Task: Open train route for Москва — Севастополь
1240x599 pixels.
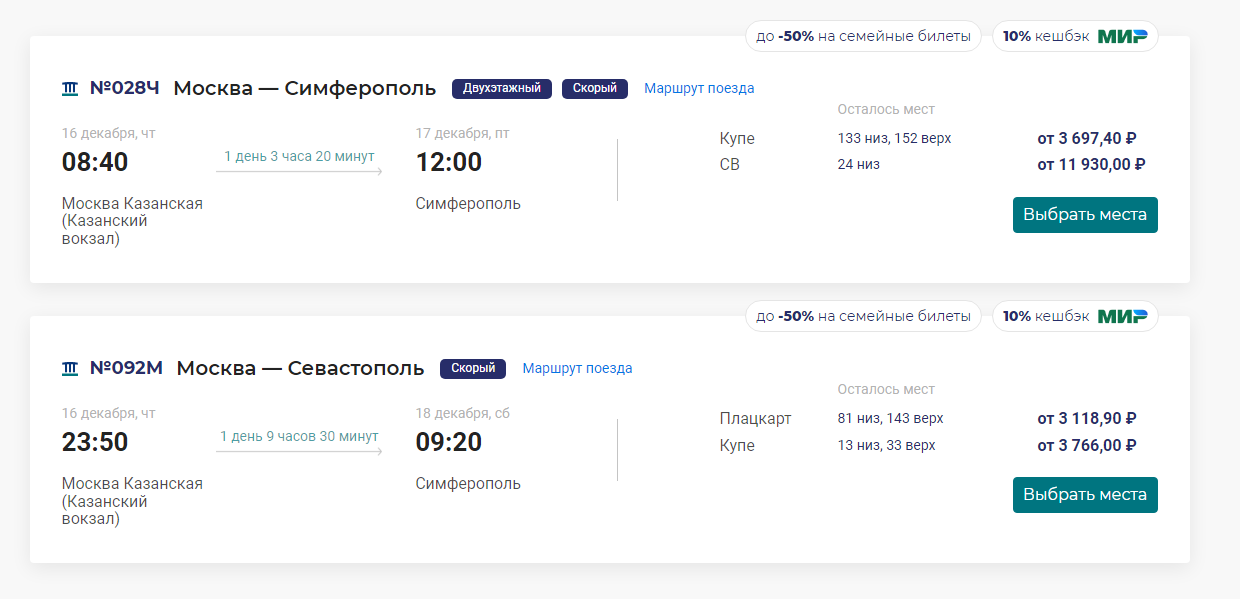Action: point(577,368)
